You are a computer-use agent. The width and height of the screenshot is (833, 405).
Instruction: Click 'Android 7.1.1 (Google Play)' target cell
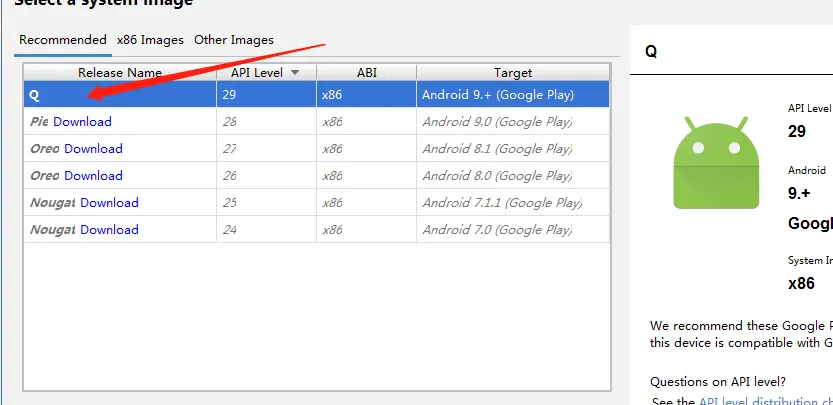pos(513,202)
